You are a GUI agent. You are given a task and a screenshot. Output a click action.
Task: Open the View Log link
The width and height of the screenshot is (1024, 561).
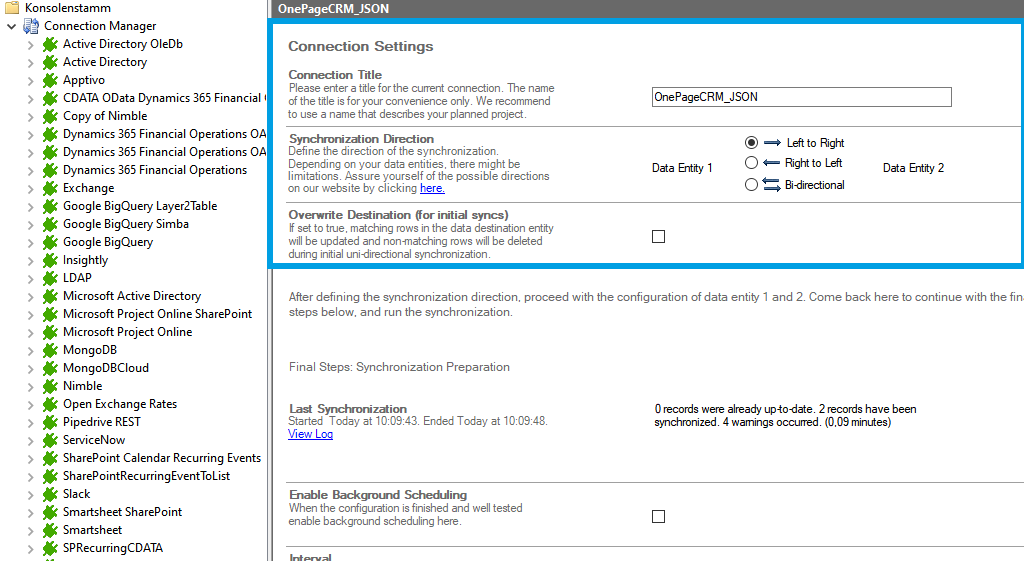pos(310,434)
